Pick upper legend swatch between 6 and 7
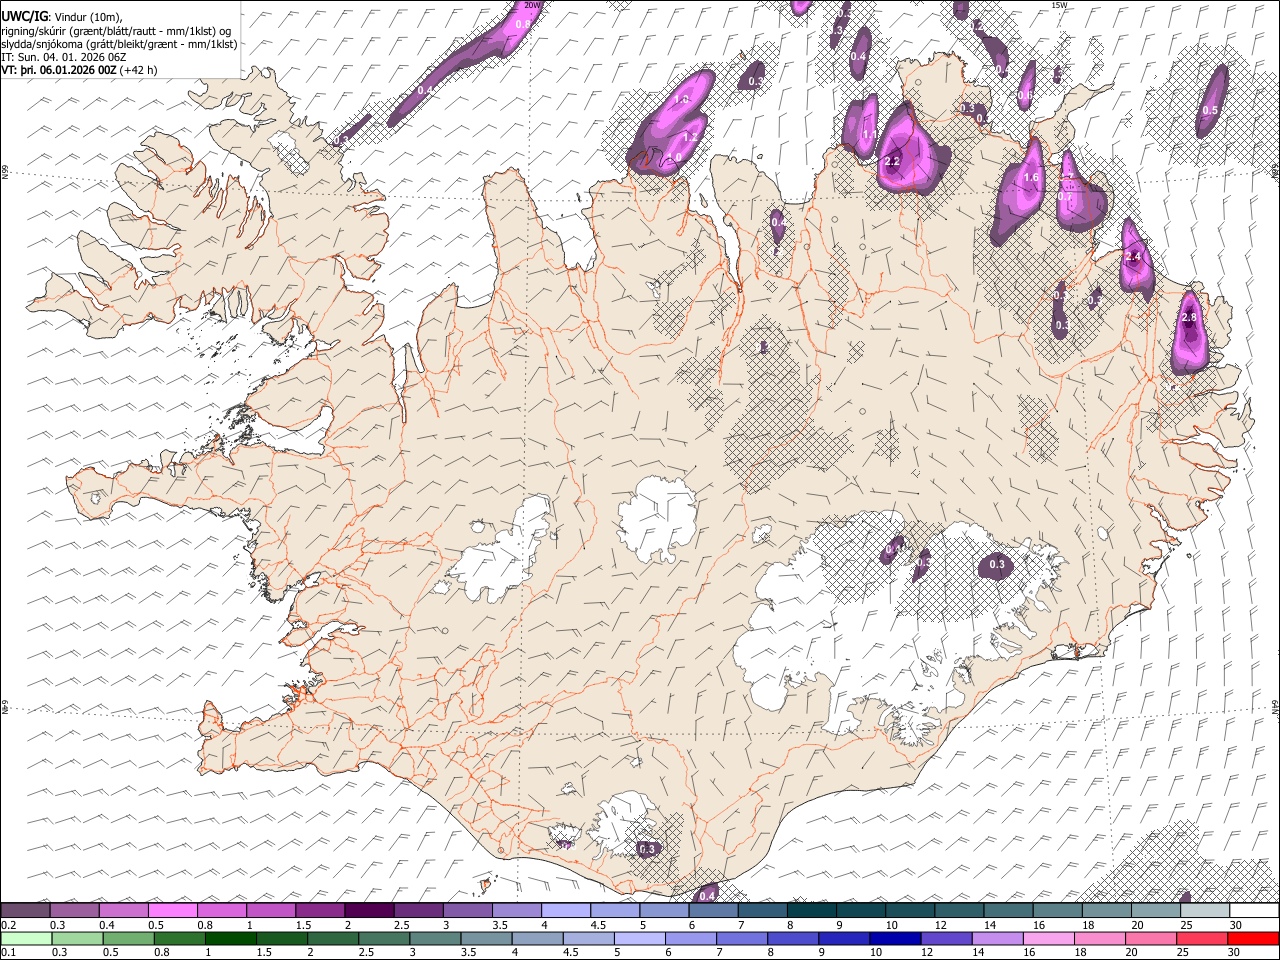This screenshot has width=1280, height=960. 713,910
